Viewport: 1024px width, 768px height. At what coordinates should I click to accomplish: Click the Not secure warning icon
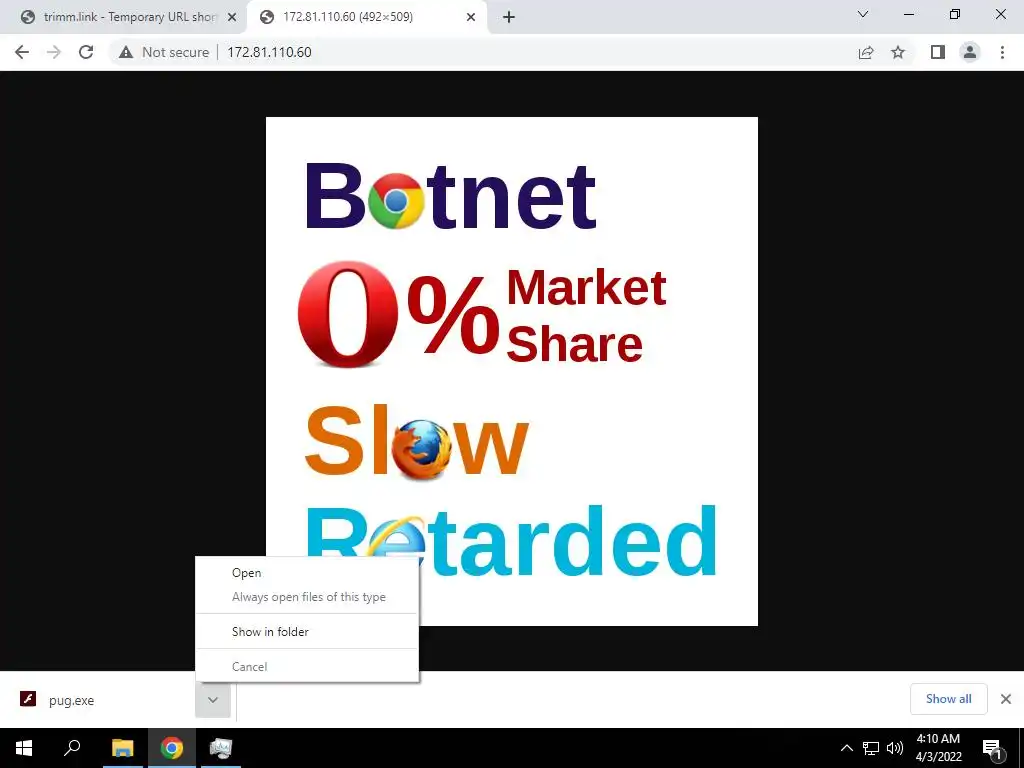pos(126,52)
